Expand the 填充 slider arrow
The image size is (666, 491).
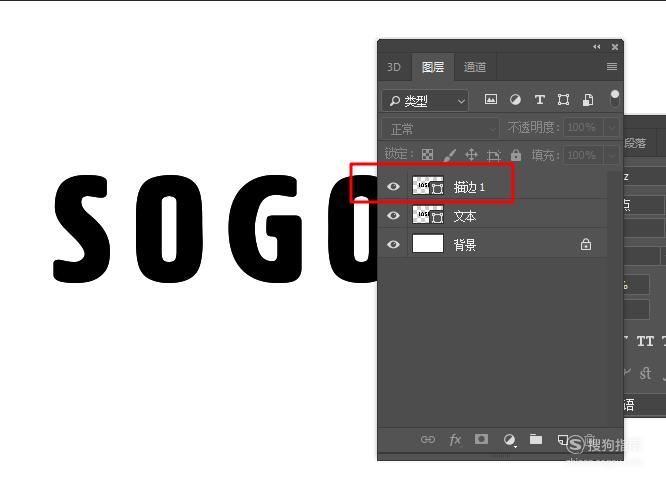click(x=612, y=155)
